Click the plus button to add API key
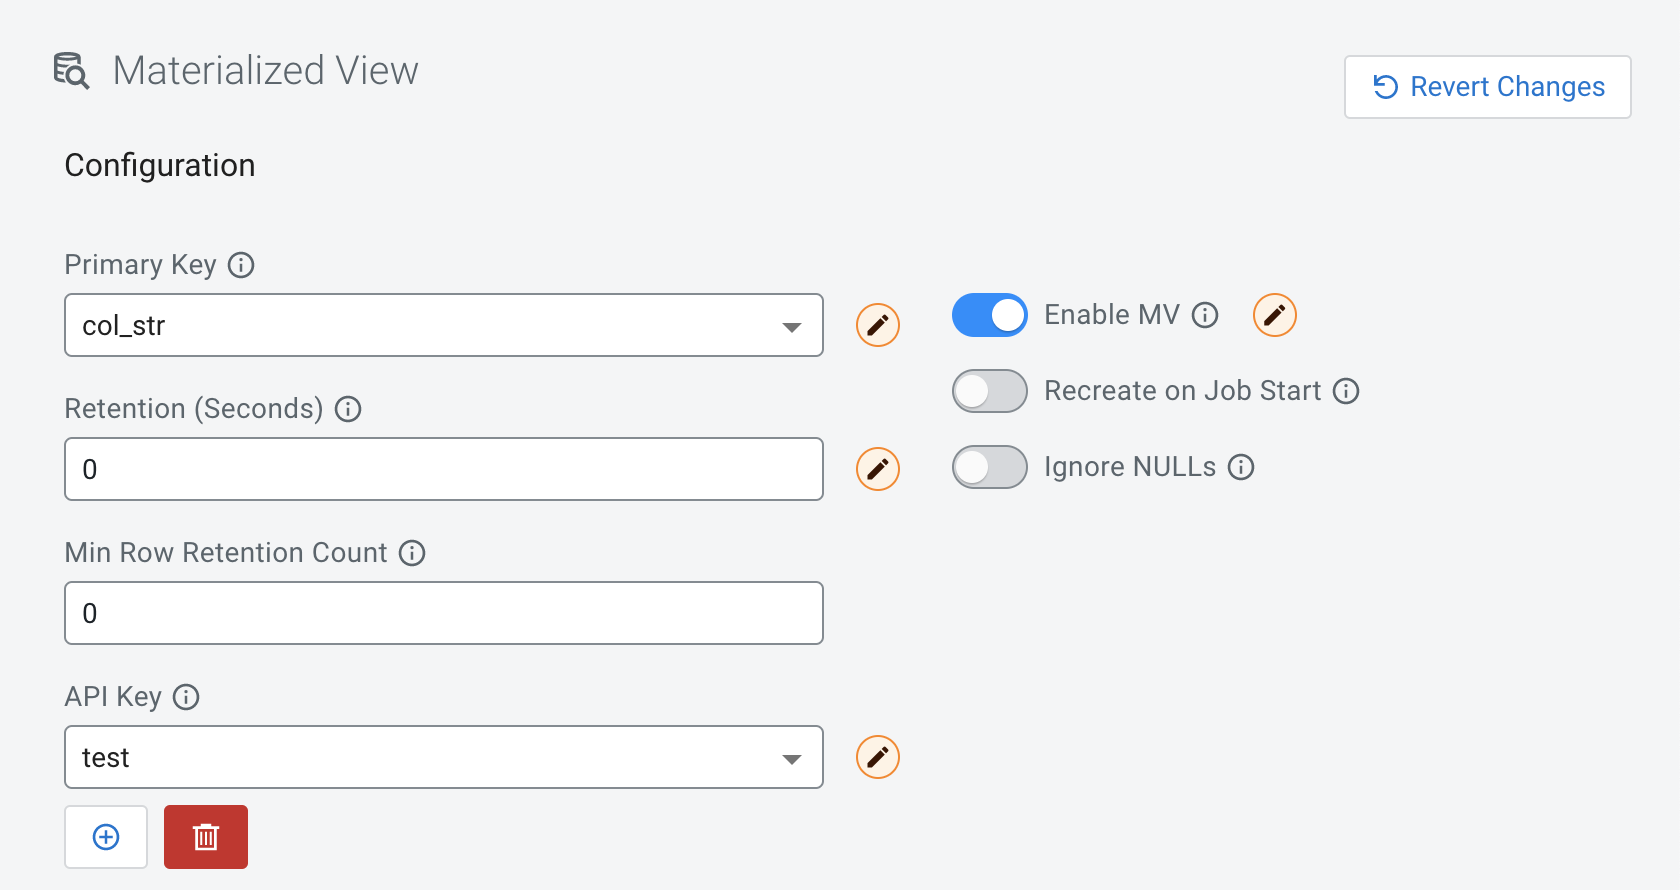1680x890 pixels. [106, 837]
